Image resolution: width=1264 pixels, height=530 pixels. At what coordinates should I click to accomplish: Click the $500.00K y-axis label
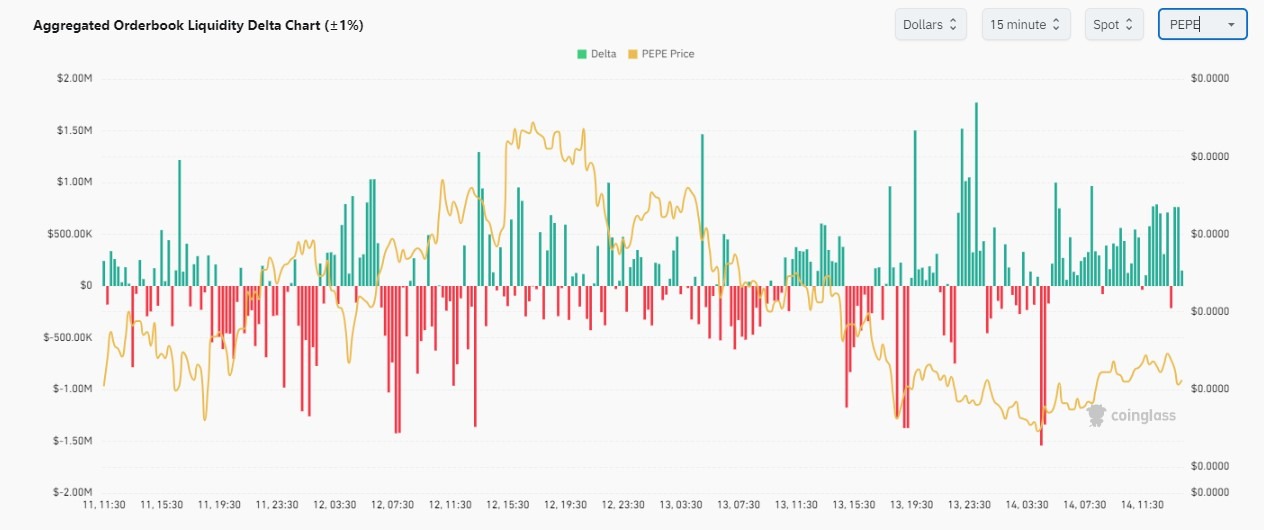68,234
